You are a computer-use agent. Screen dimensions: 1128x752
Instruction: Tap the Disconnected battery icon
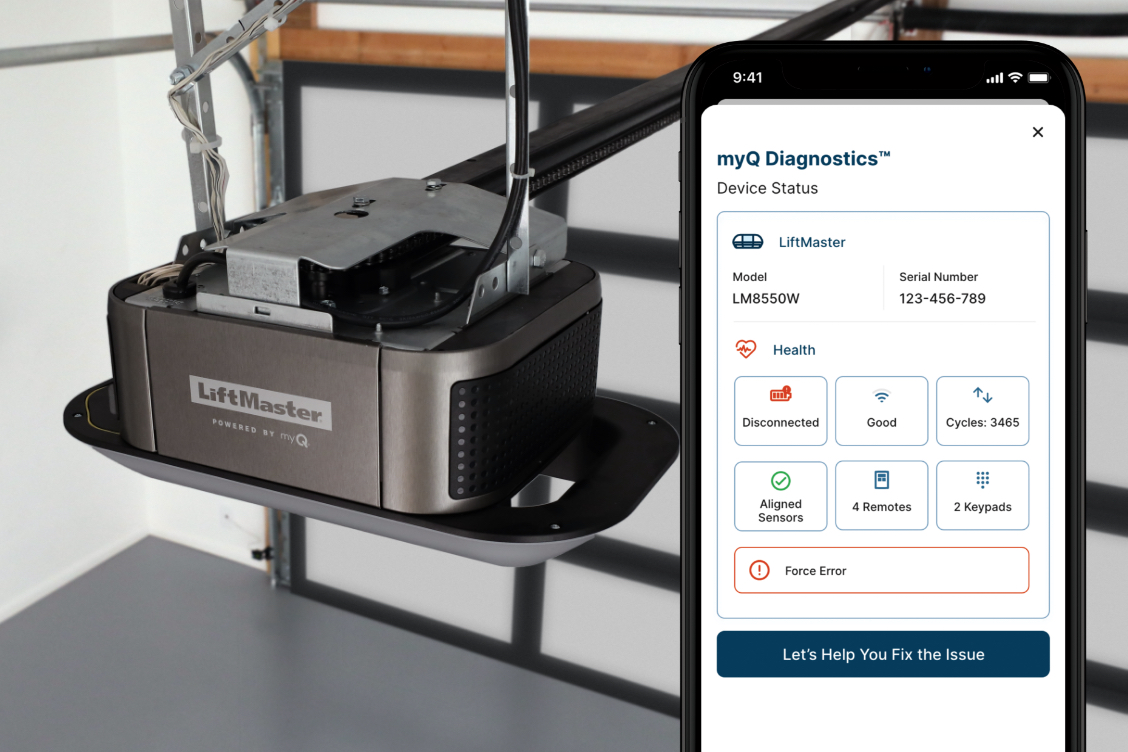click(780, 394)
